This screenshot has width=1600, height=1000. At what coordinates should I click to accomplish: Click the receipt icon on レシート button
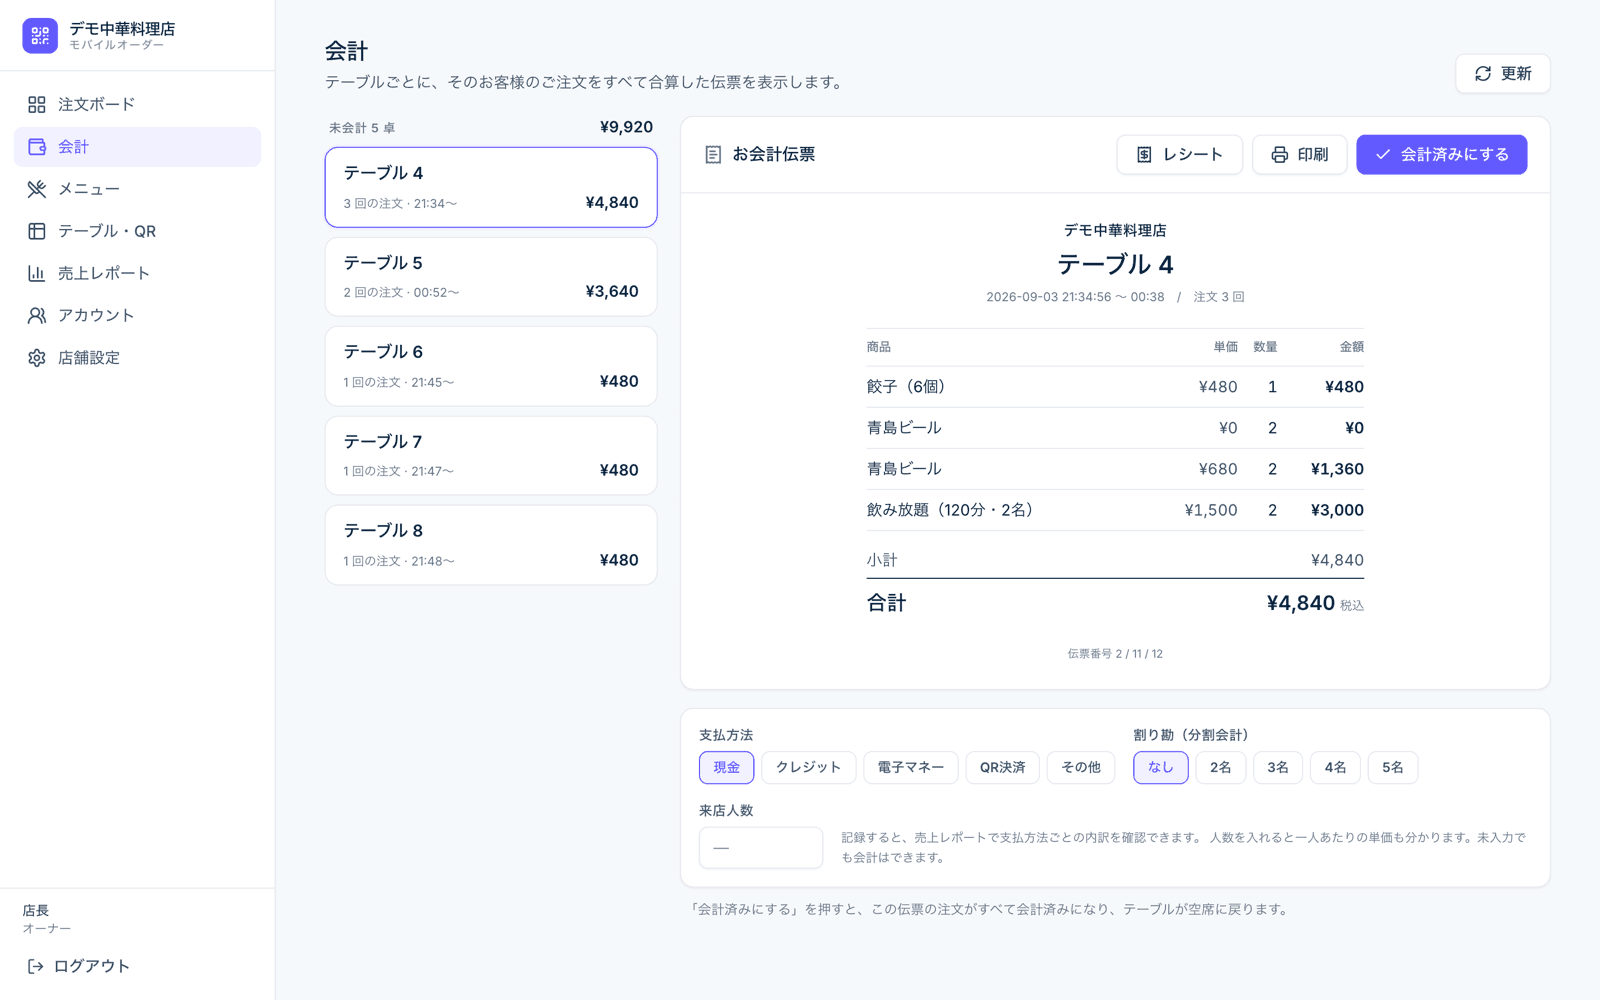(1144, 155)
